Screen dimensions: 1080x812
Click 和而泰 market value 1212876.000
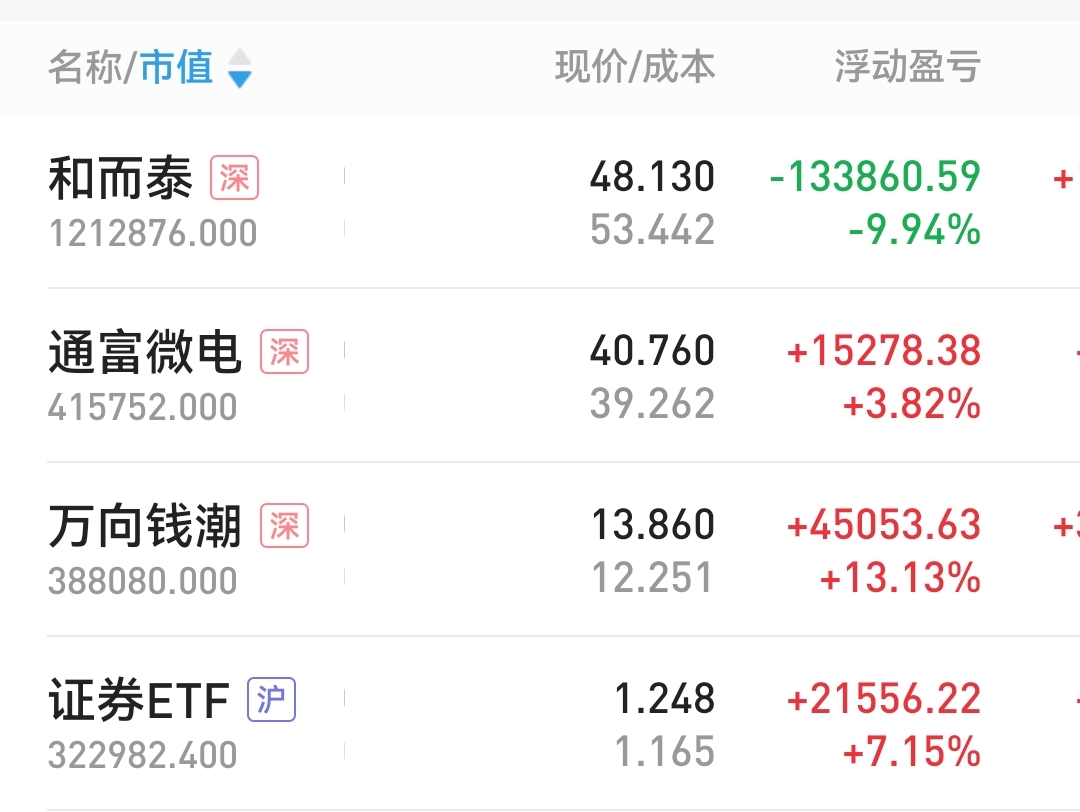(153, 234)
